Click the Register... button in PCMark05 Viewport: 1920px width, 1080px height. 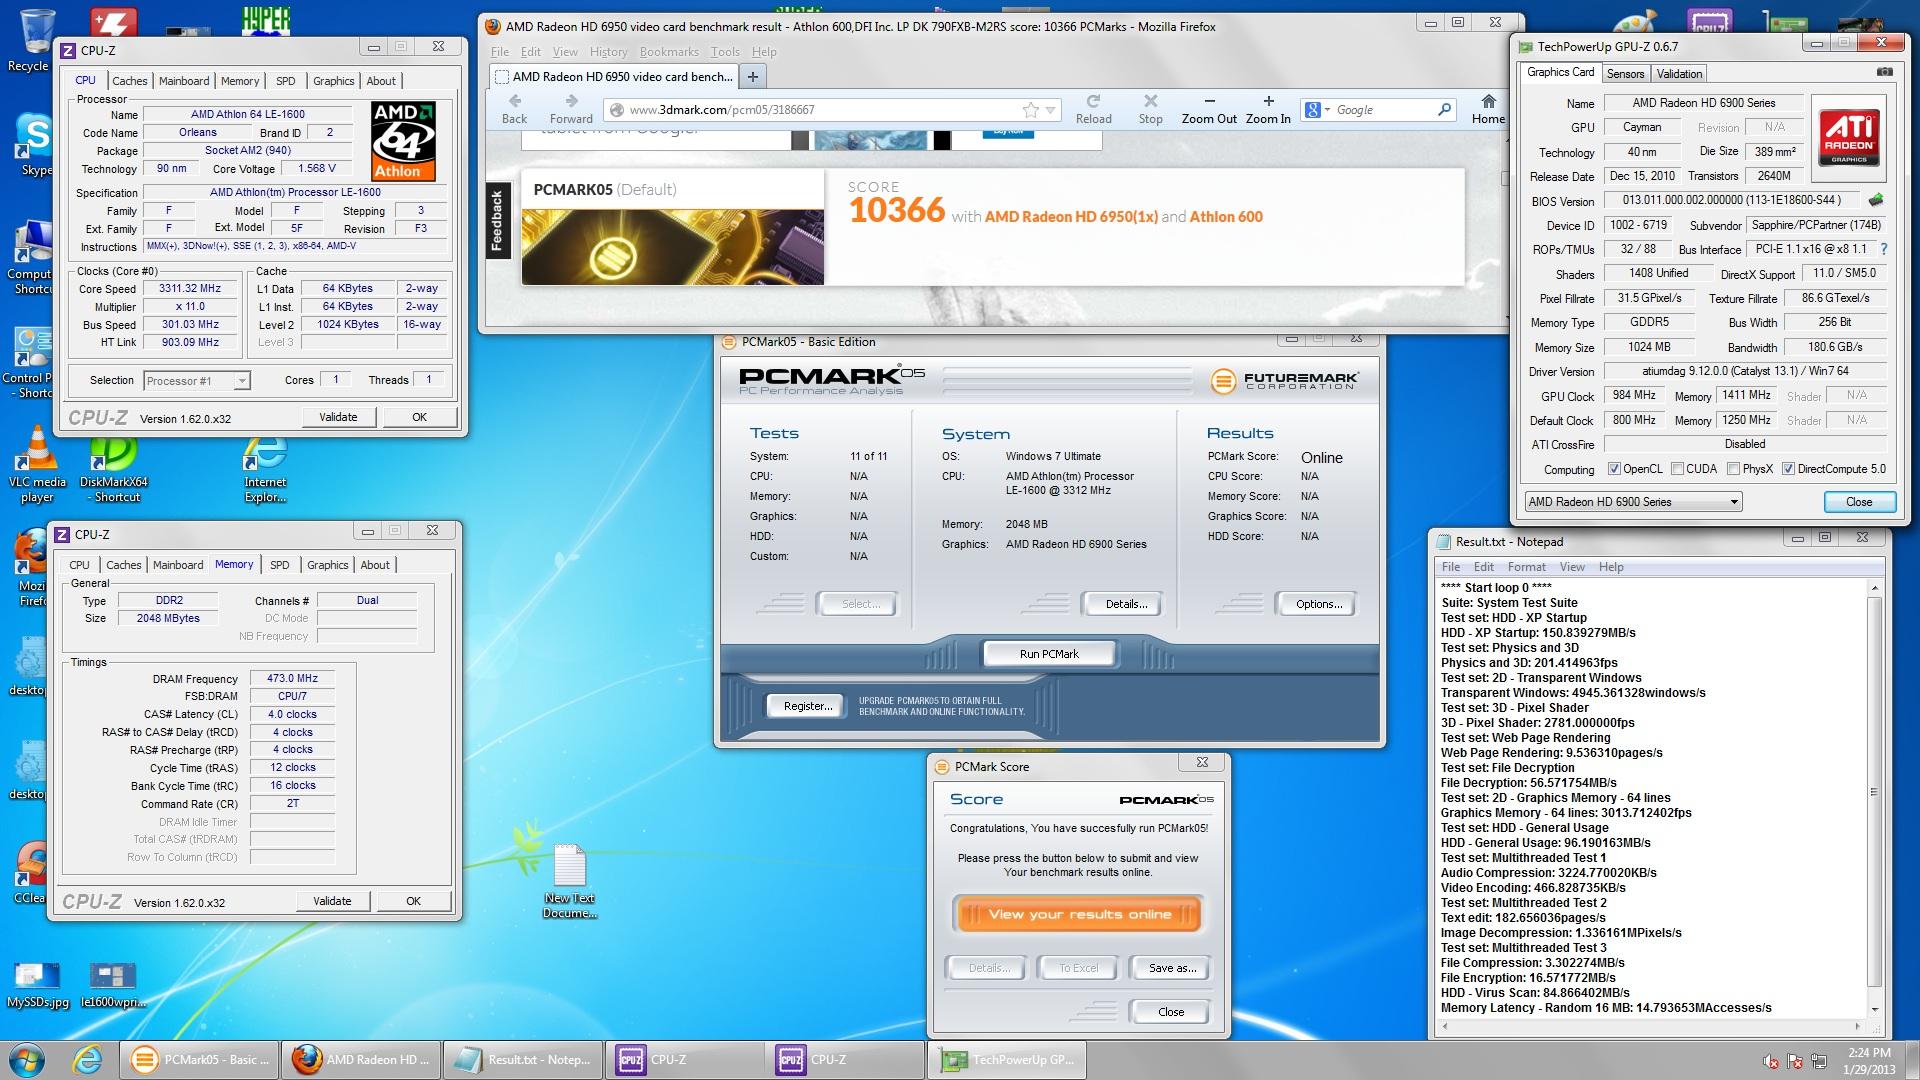pos(808,706)
